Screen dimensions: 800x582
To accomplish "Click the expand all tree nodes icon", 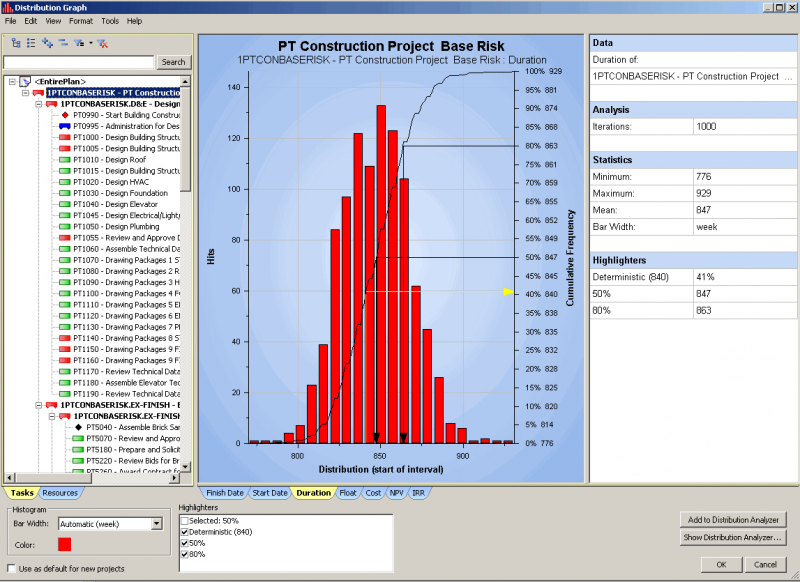I will point(47,43).
